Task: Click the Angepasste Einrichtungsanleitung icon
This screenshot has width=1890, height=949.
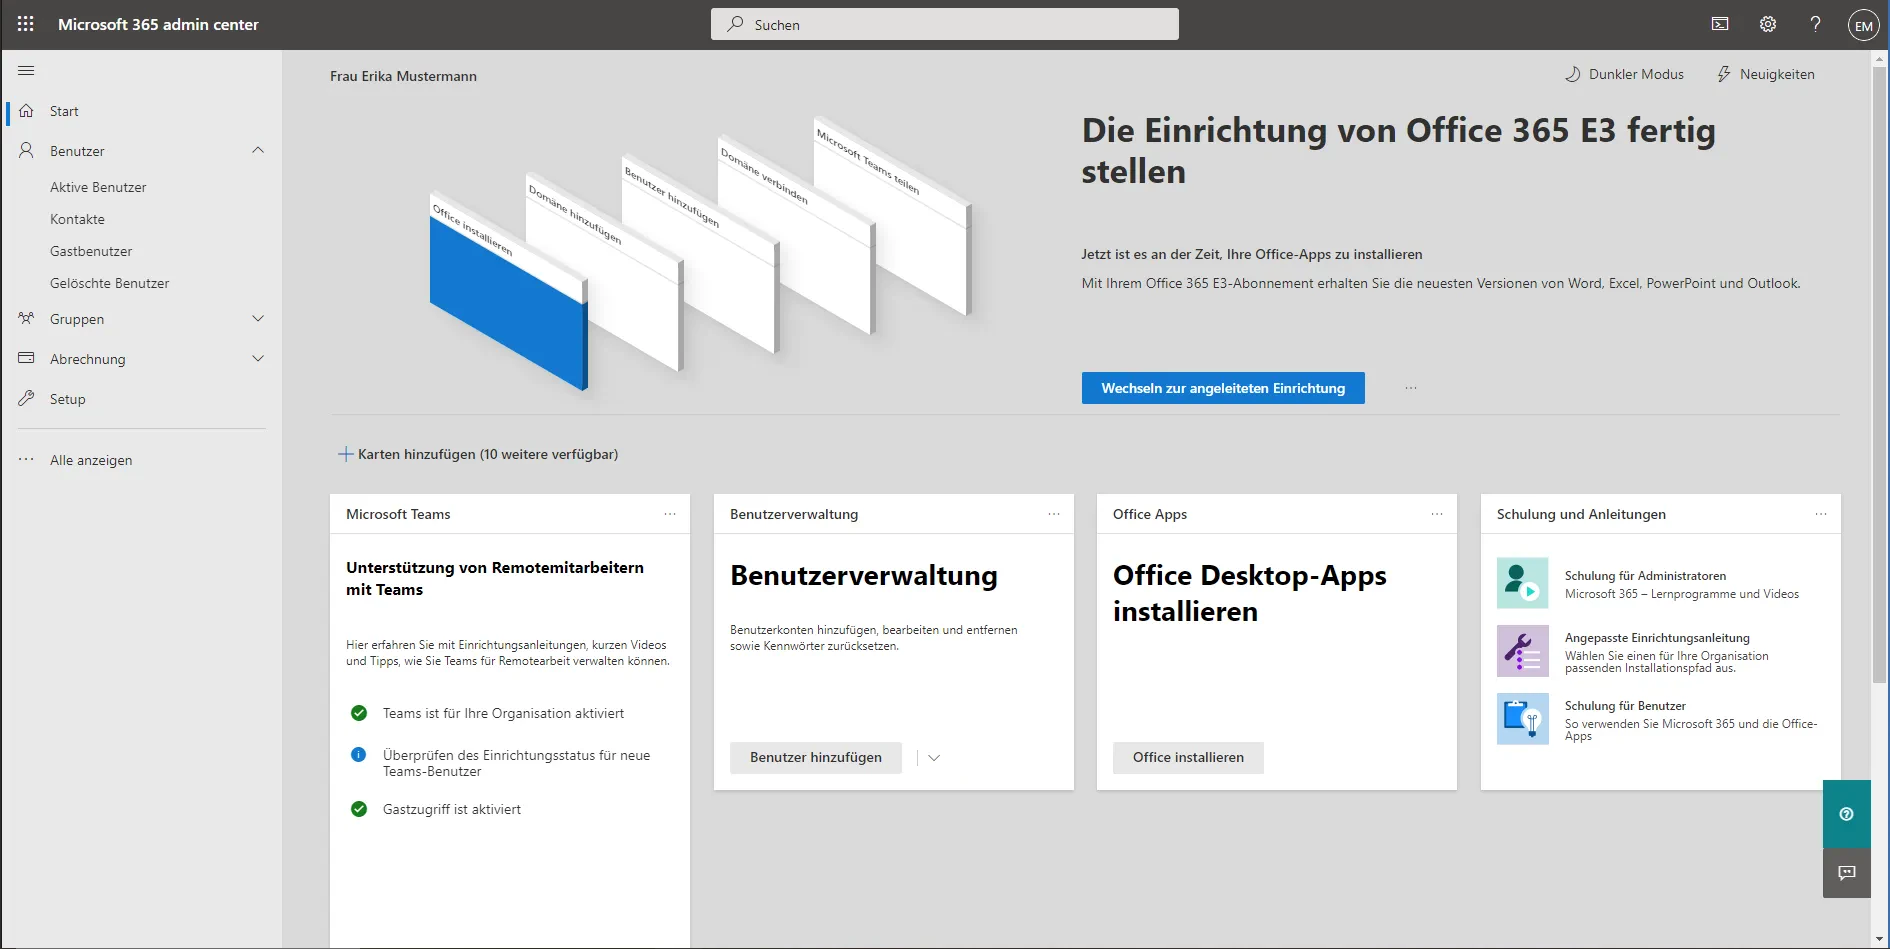Action: [x=1523, y=651]
